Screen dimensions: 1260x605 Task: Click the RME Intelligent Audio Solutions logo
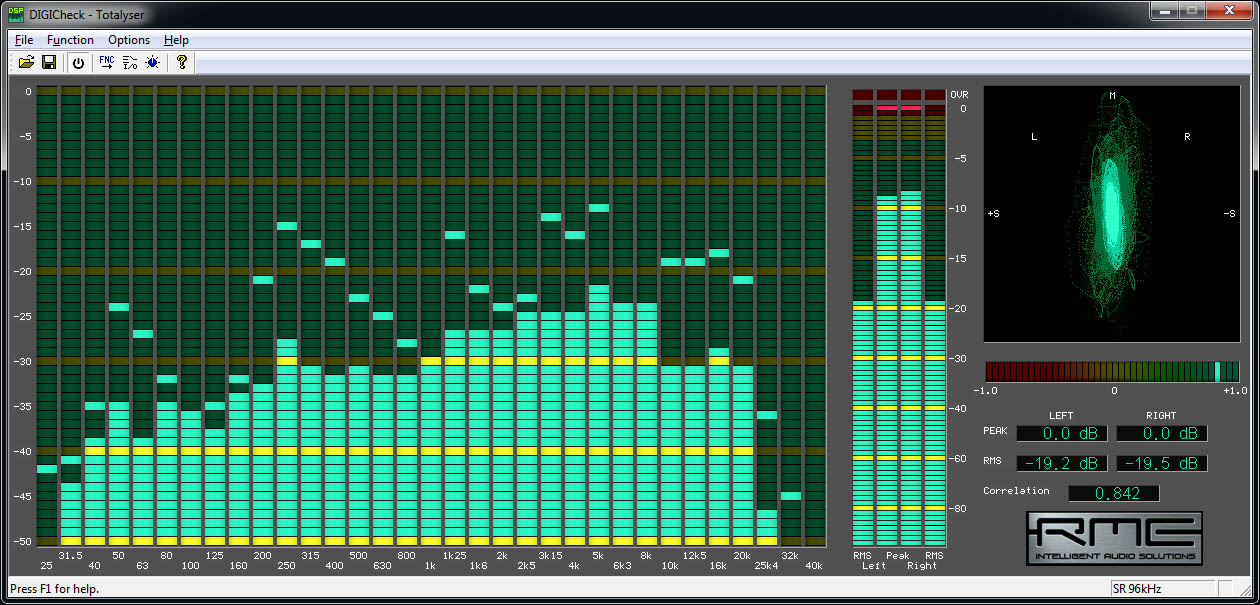pyautogui.click(x=1114, y=538)
